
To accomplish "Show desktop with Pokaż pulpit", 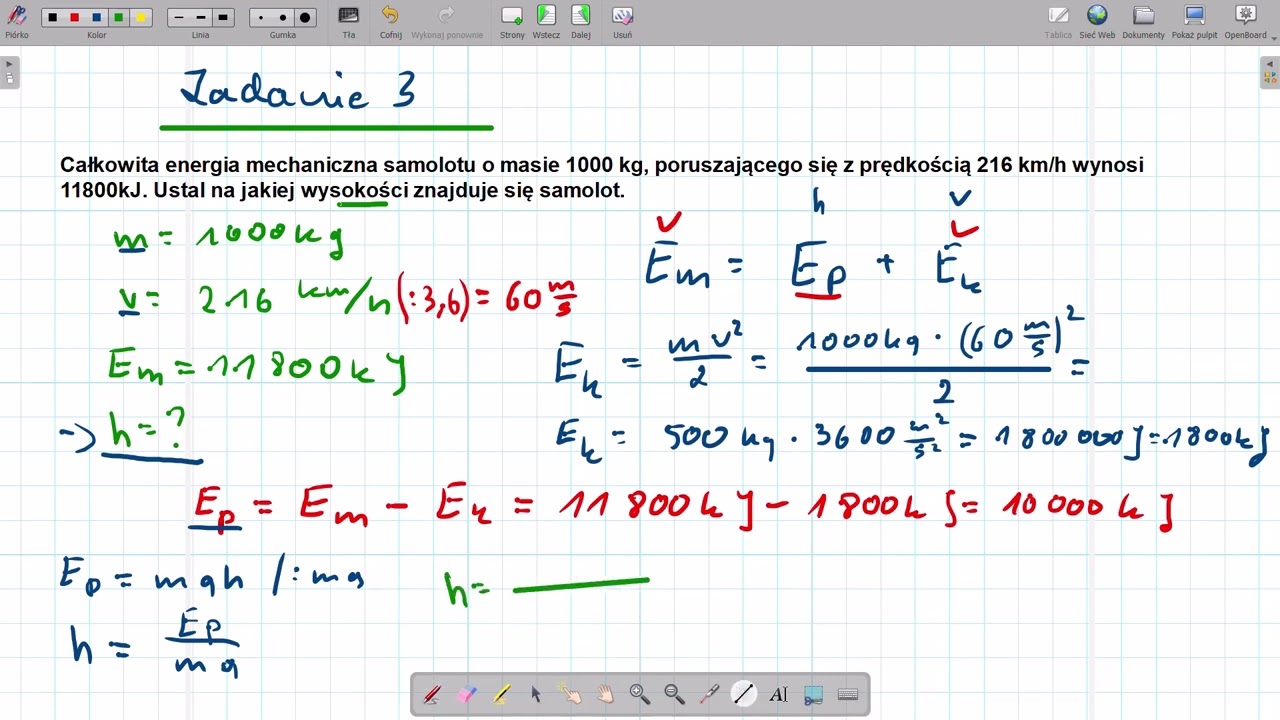I will (1194, 15).
